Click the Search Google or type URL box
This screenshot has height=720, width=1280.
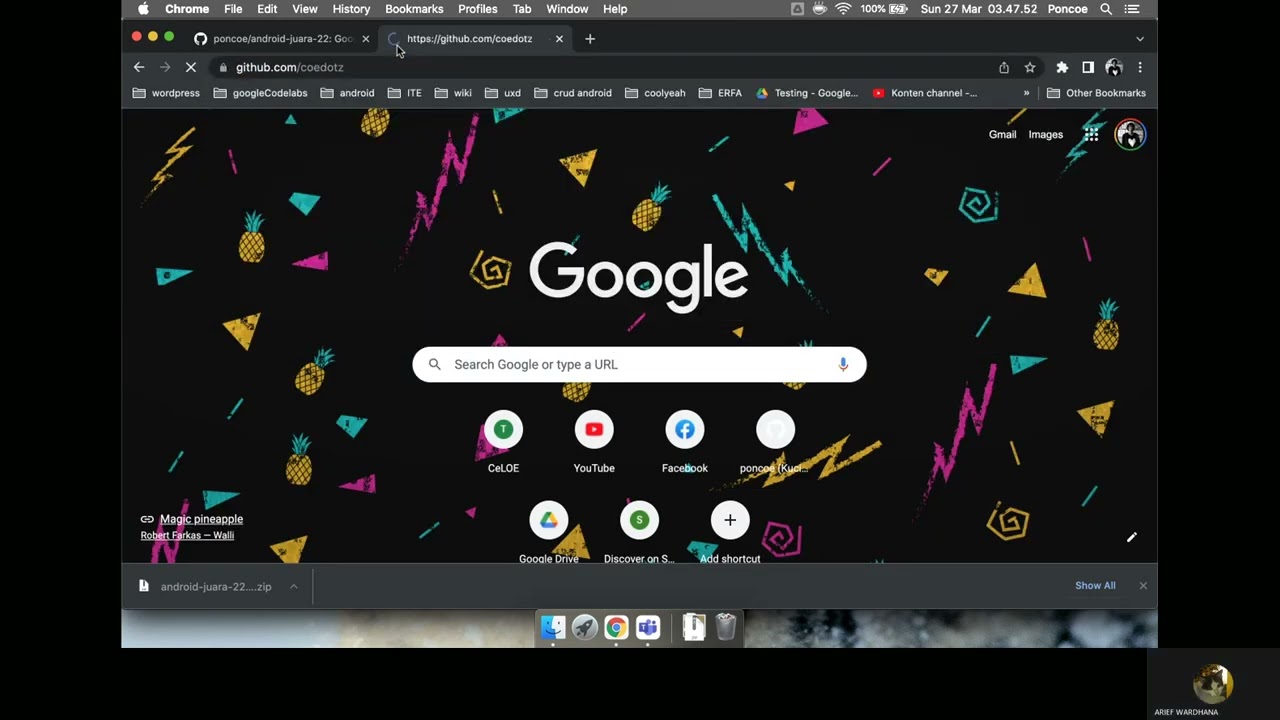639,364
